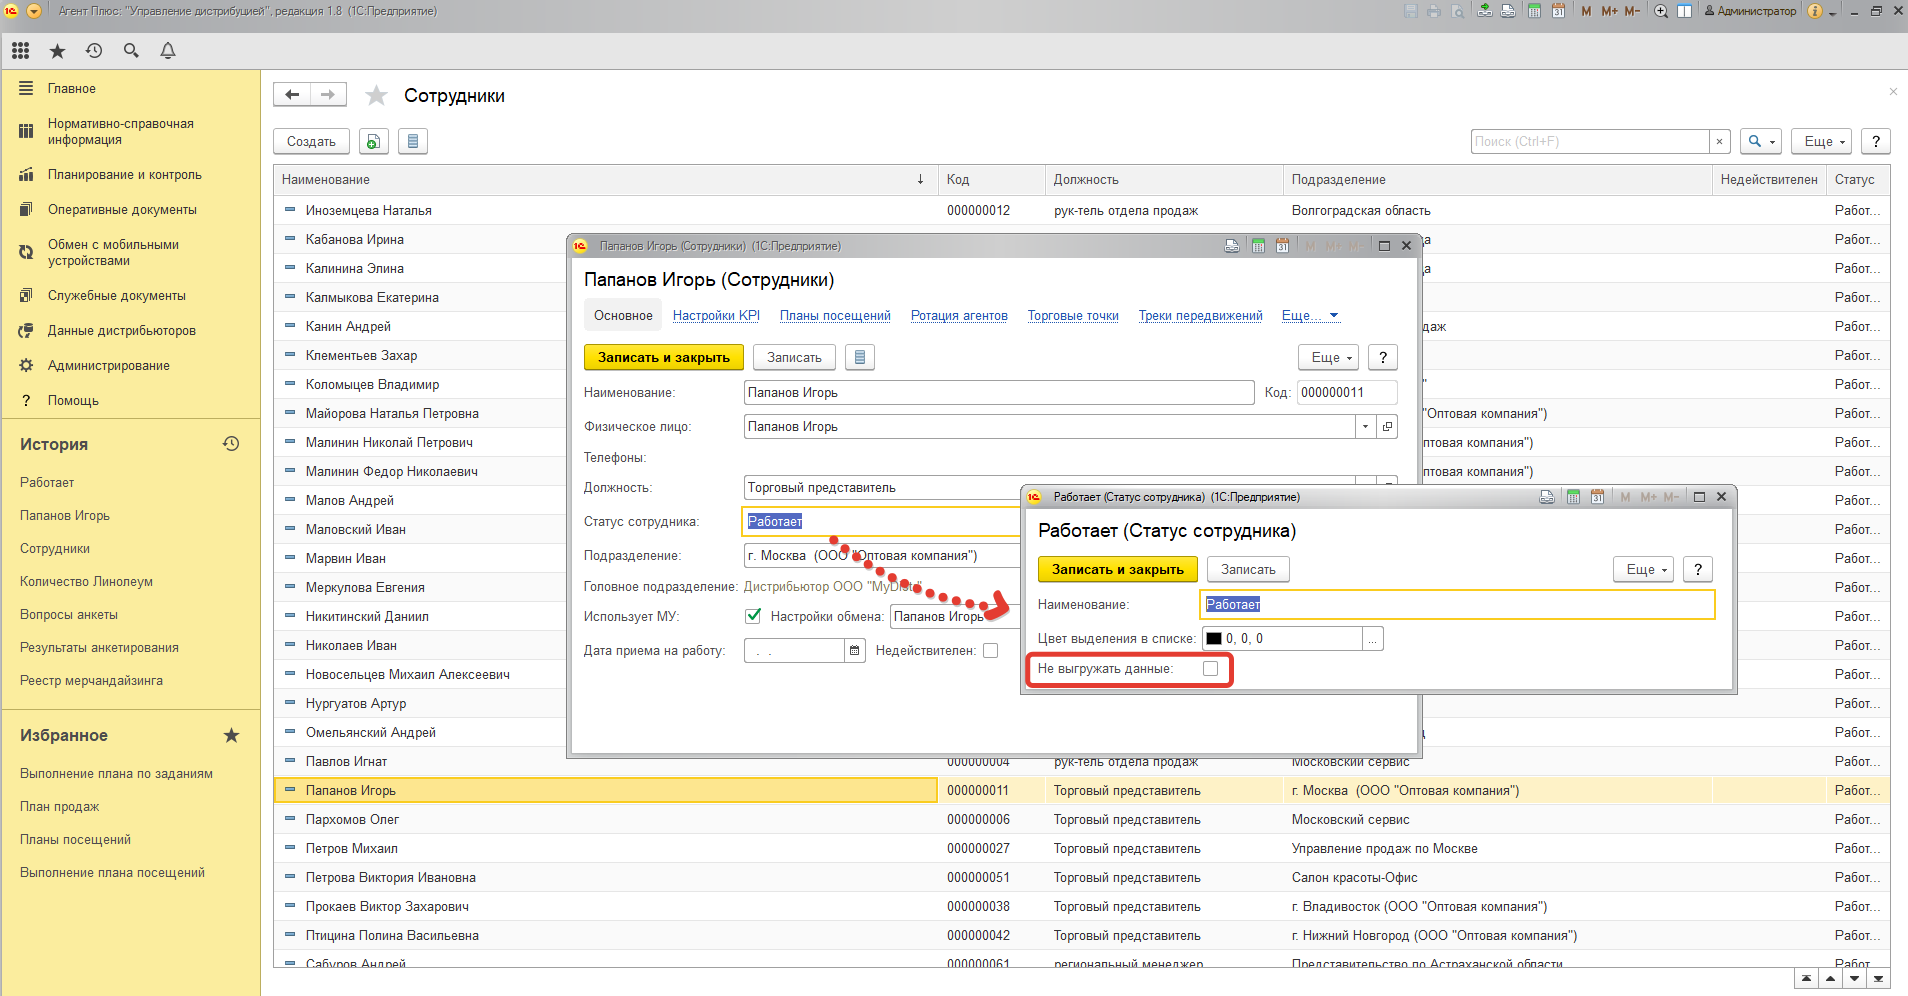The height and width of the screenshot is (996, 1908).
Task: Open План продаж in Избранное
Action: click(59, 806)
